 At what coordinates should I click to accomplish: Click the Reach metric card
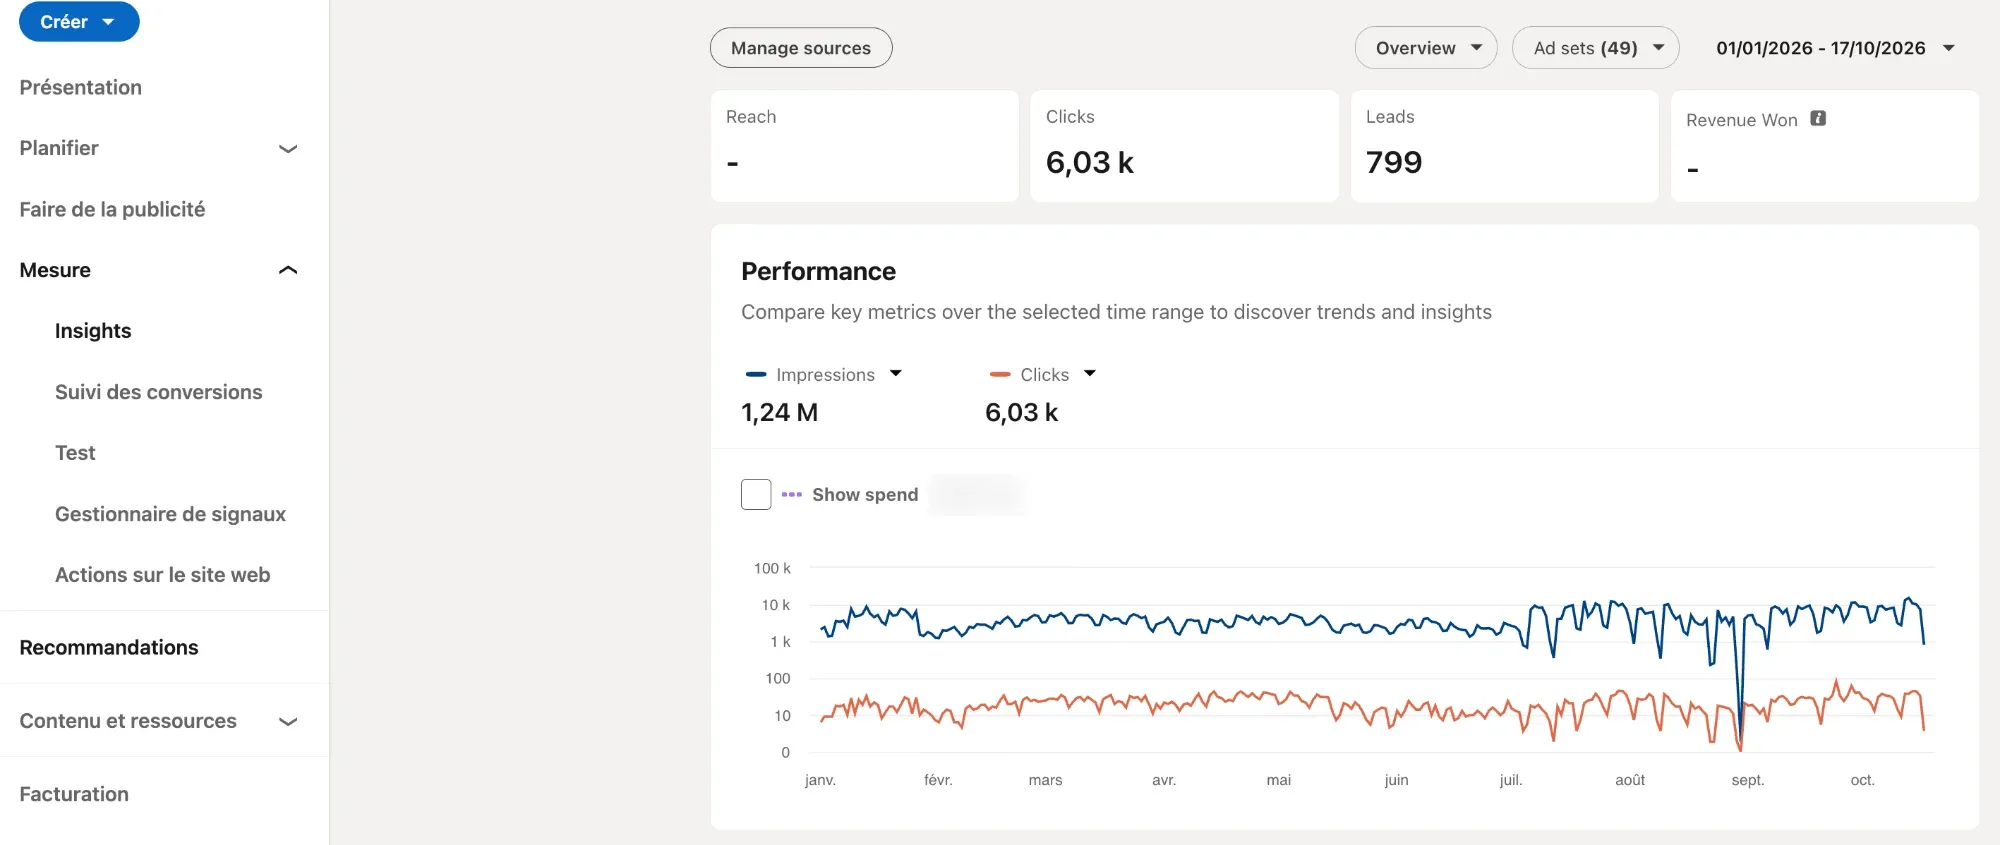(865, 146)
